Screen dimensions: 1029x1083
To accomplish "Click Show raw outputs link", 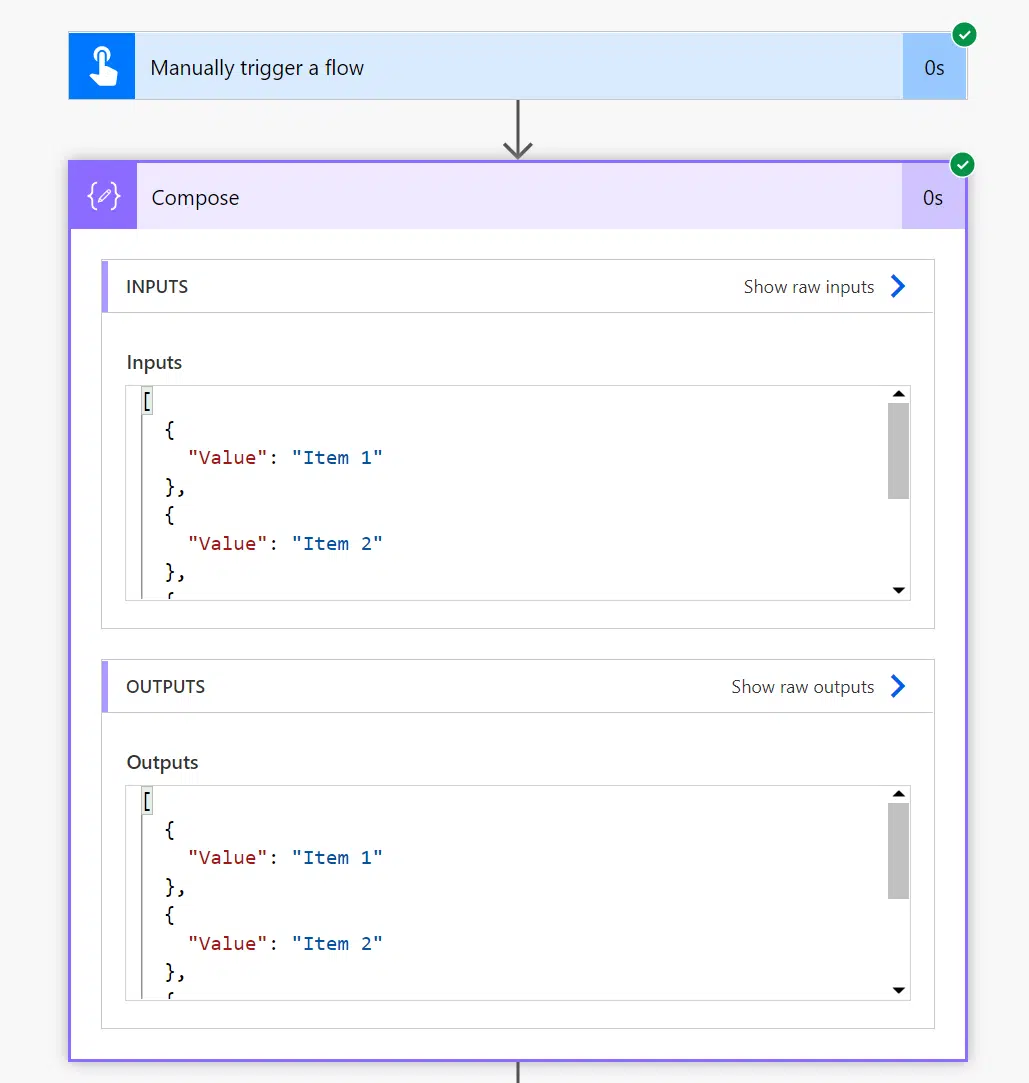I will pyautogui.click(x=802, y=687).
